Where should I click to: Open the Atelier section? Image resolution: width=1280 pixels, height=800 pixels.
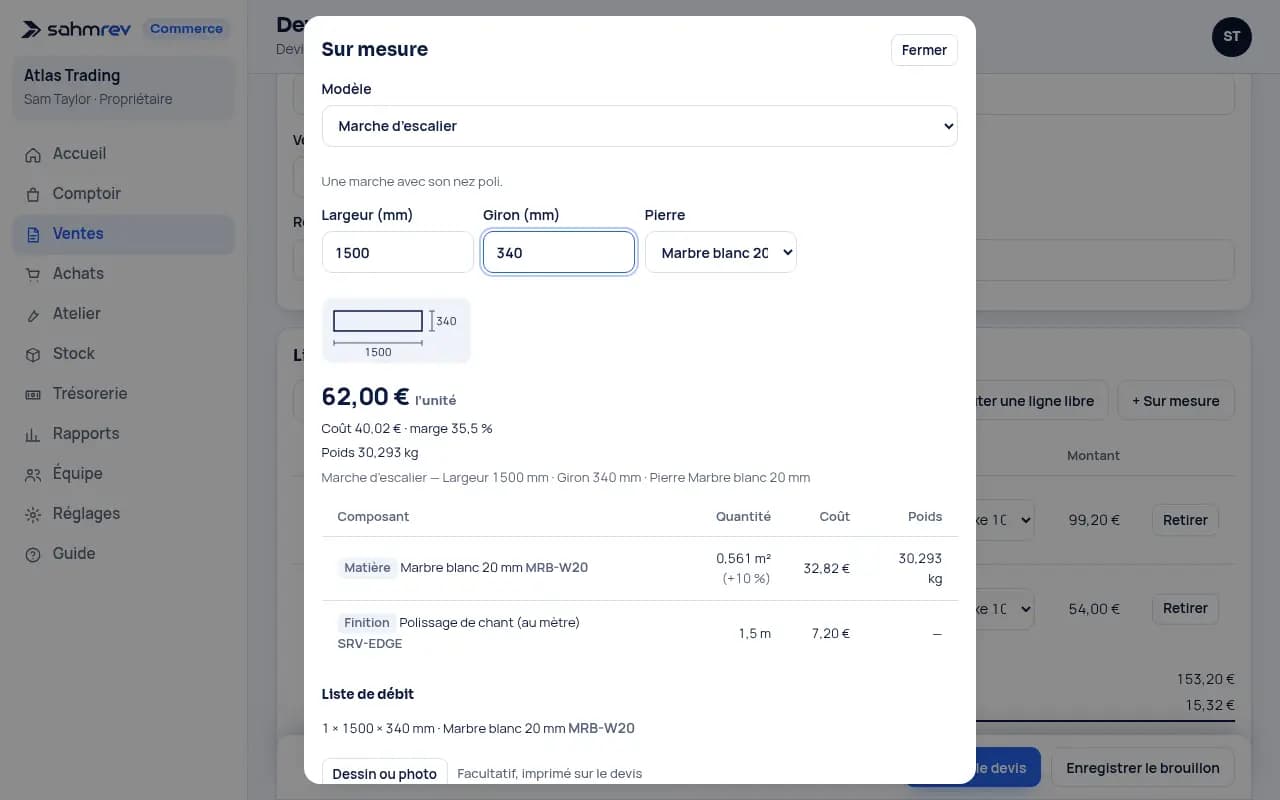point(123,314)
